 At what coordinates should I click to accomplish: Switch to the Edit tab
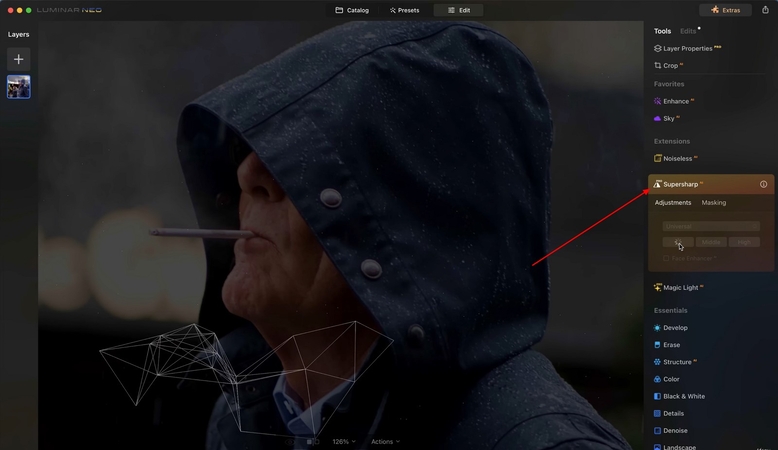coord(458,10)
